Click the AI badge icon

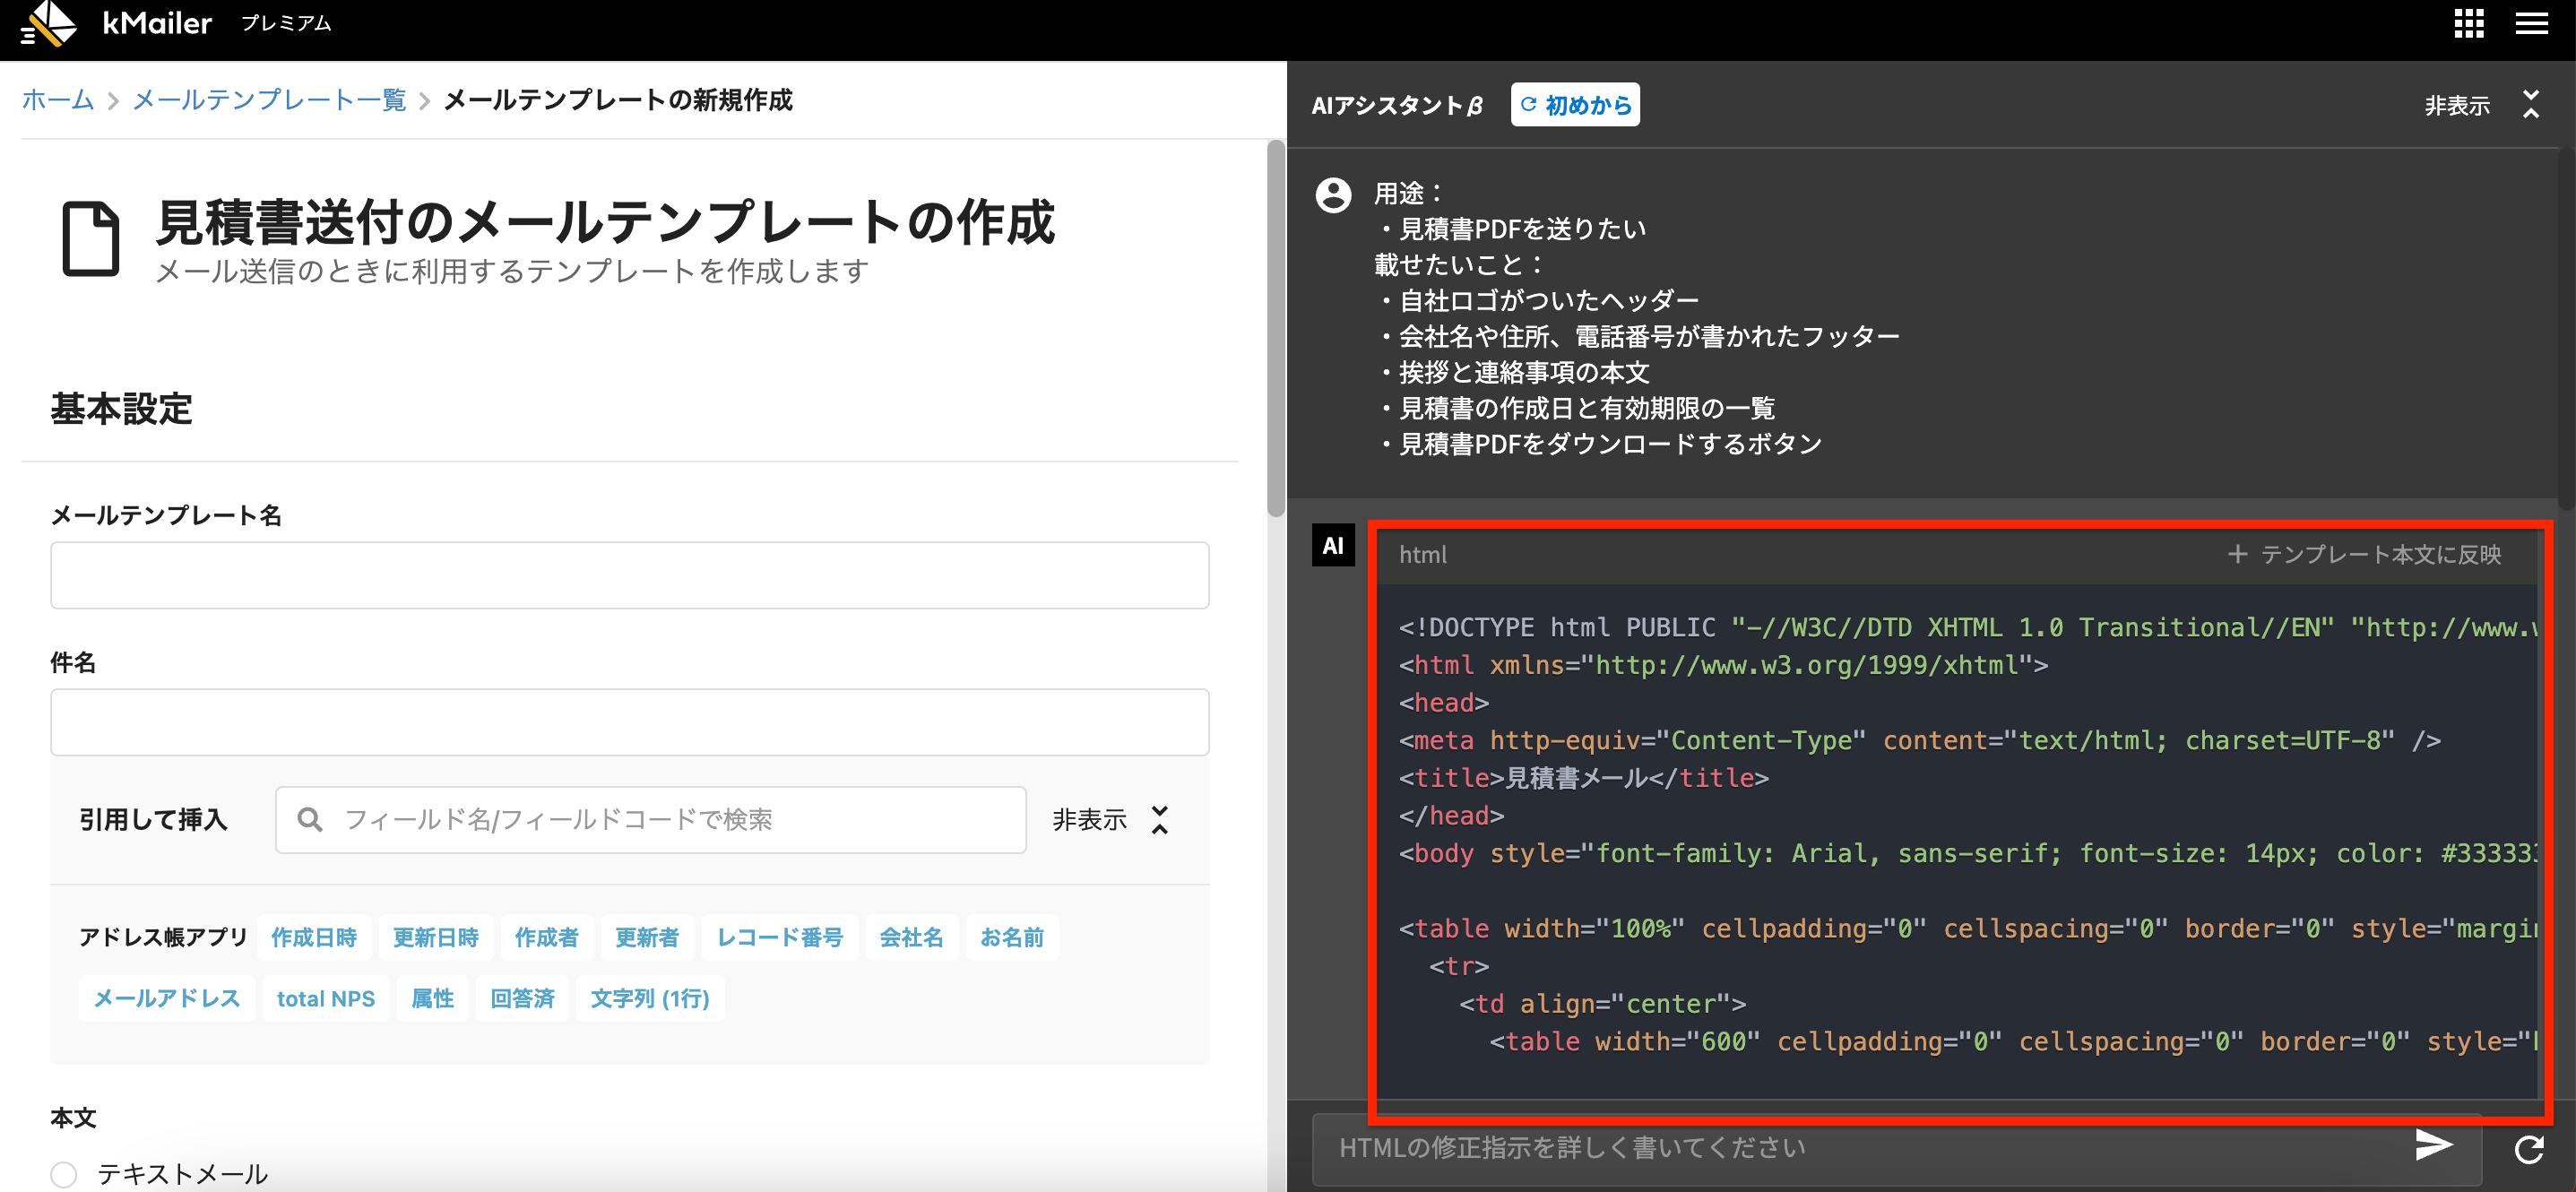click(1333, 546)
